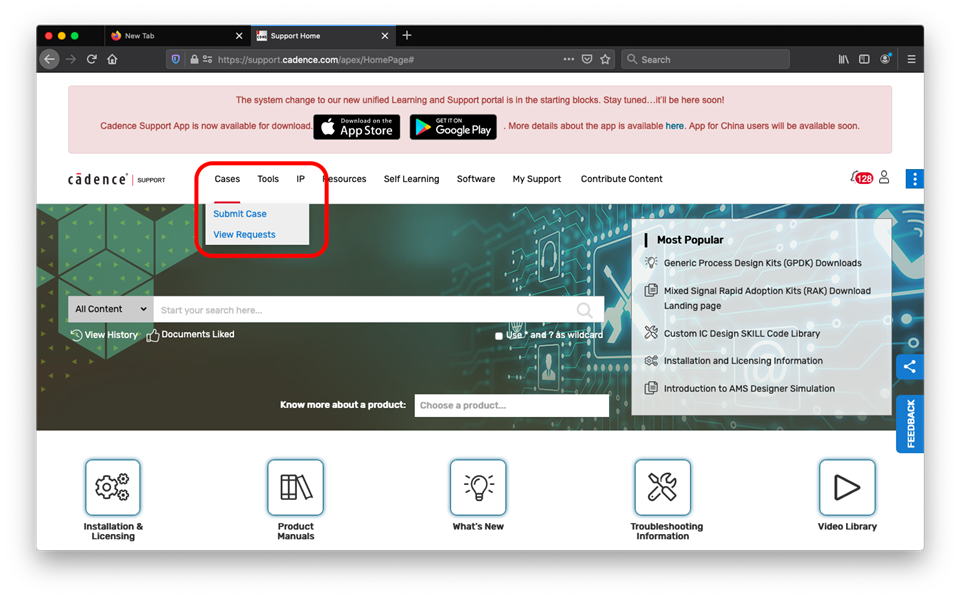Open the Choose a product combo box

(512, 405)
